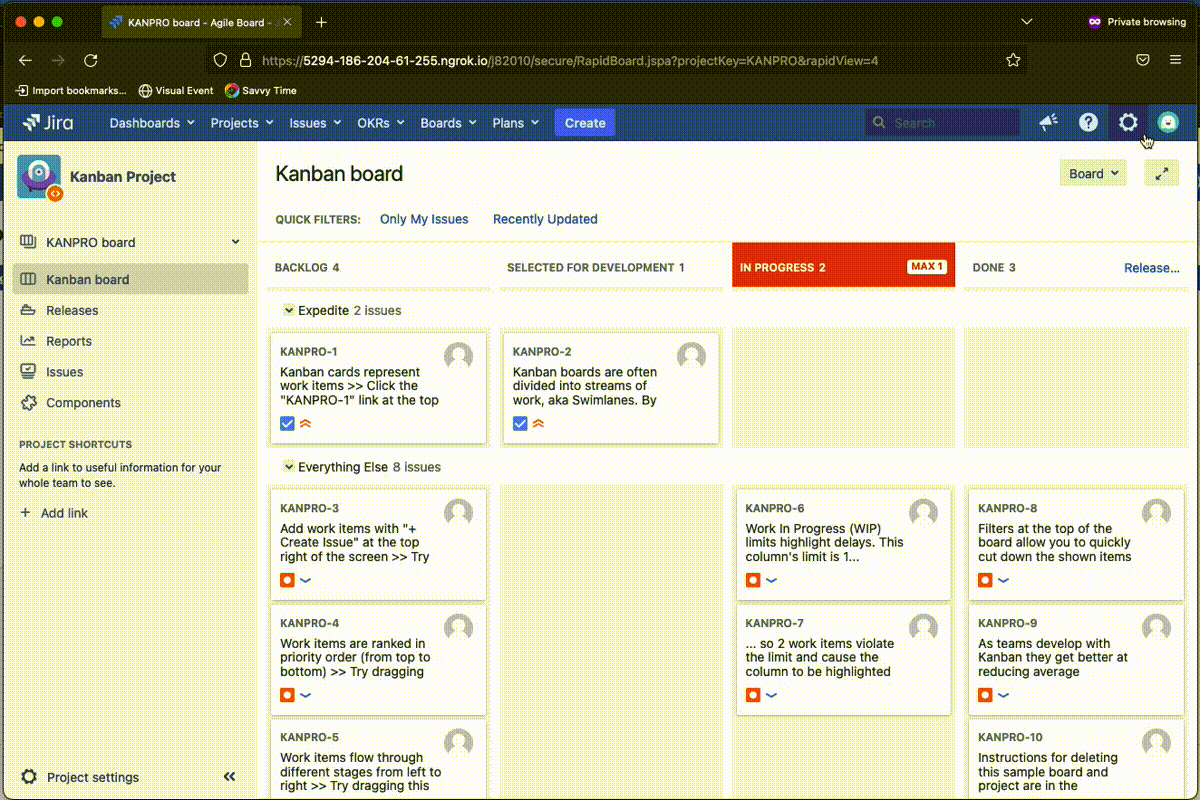Screen dimensions: 1200x800
Task: Toggle the Only My Issues quick filter
Action: click(424, 219)
